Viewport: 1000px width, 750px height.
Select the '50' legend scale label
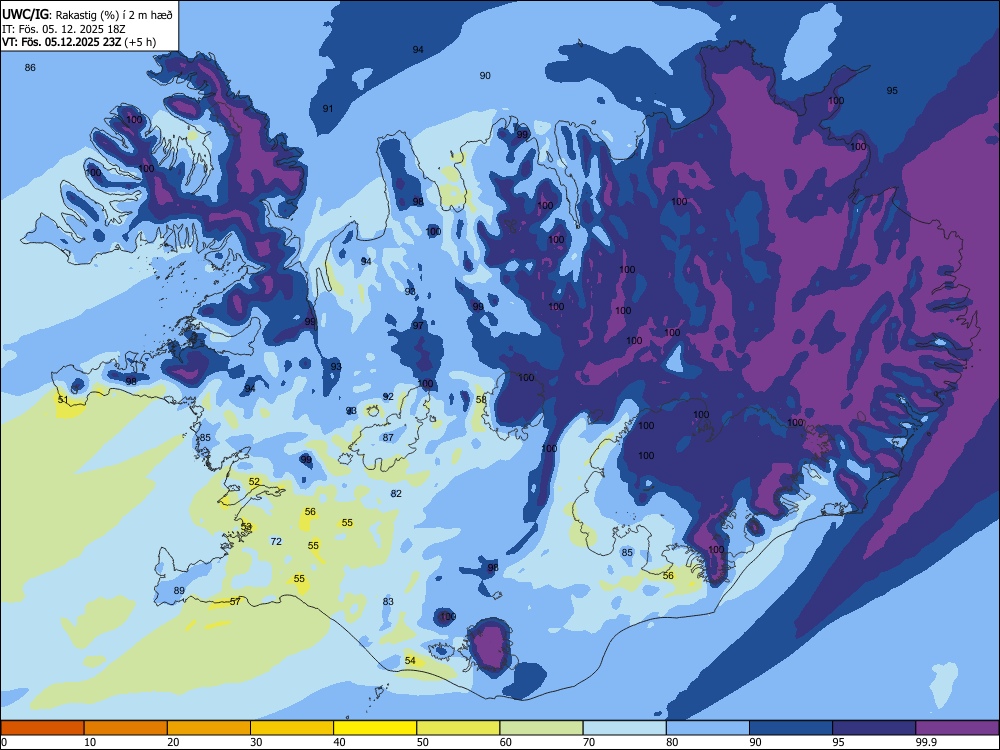[423, 742]
